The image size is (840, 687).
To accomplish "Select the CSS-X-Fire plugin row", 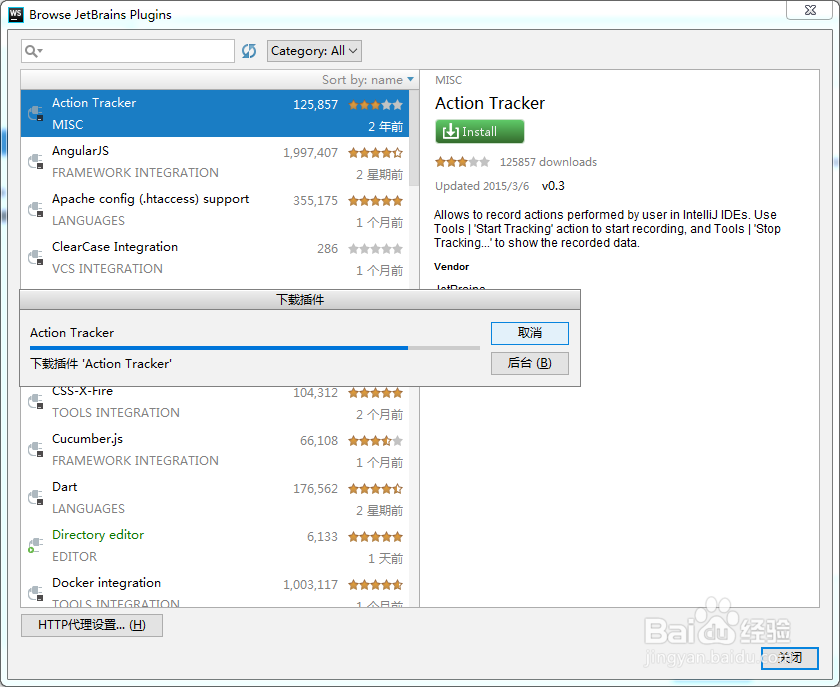I will click(x=215, y=405).
